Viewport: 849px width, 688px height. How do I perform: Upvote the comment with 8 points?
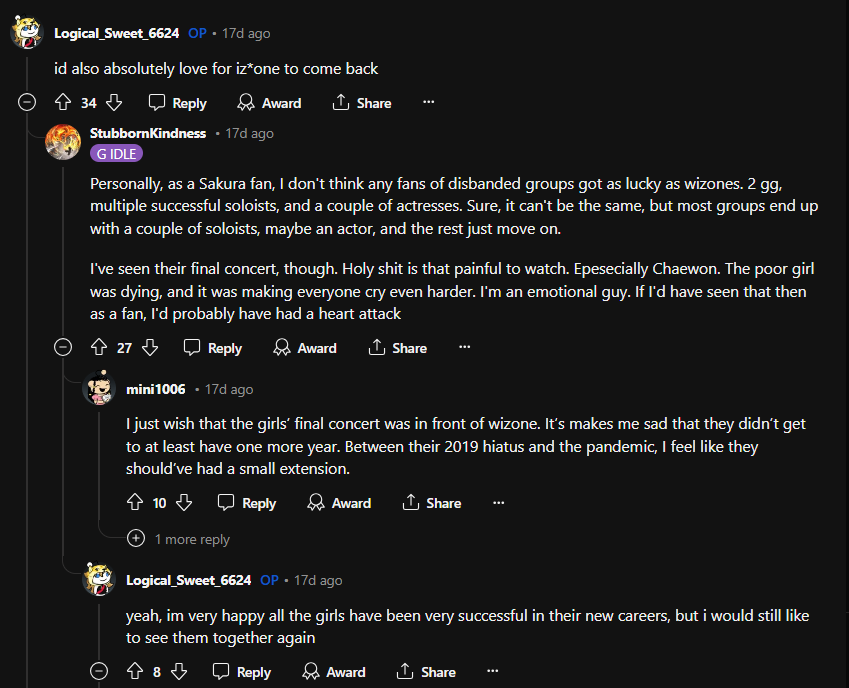pyautogui.click(x=135, y=672)
